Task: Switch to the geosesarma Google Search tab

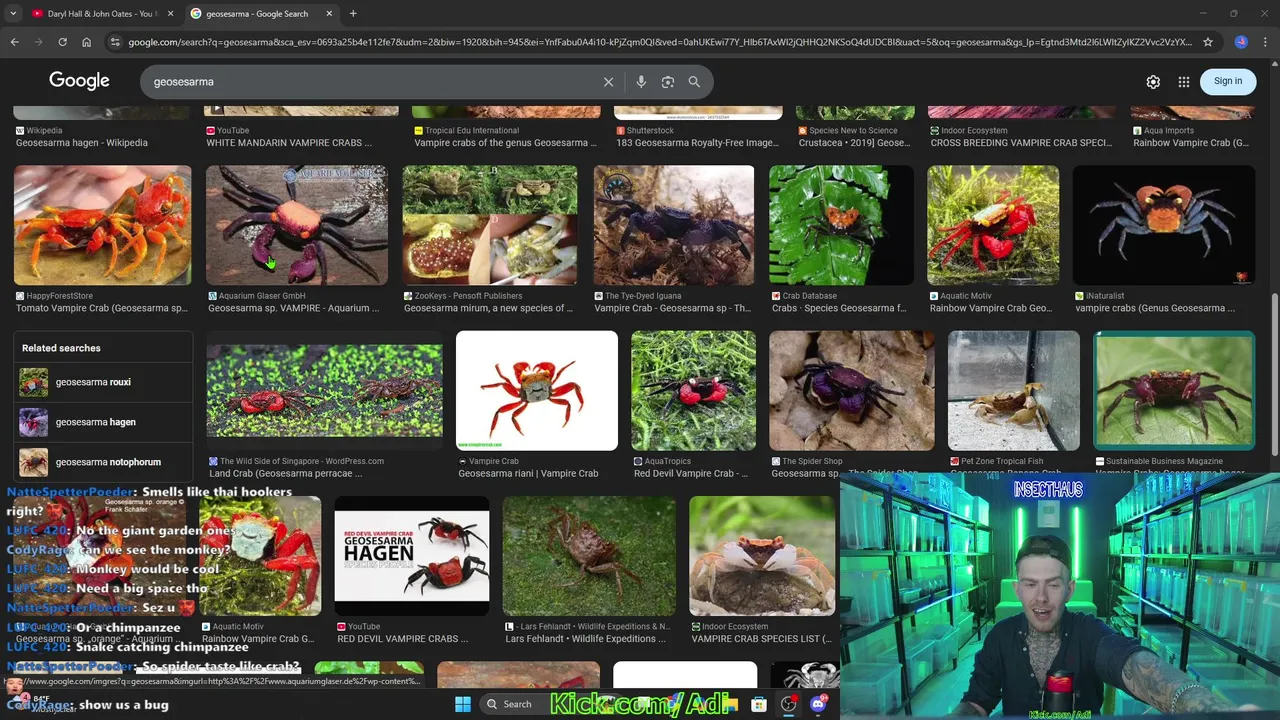Action: (261, 14)
